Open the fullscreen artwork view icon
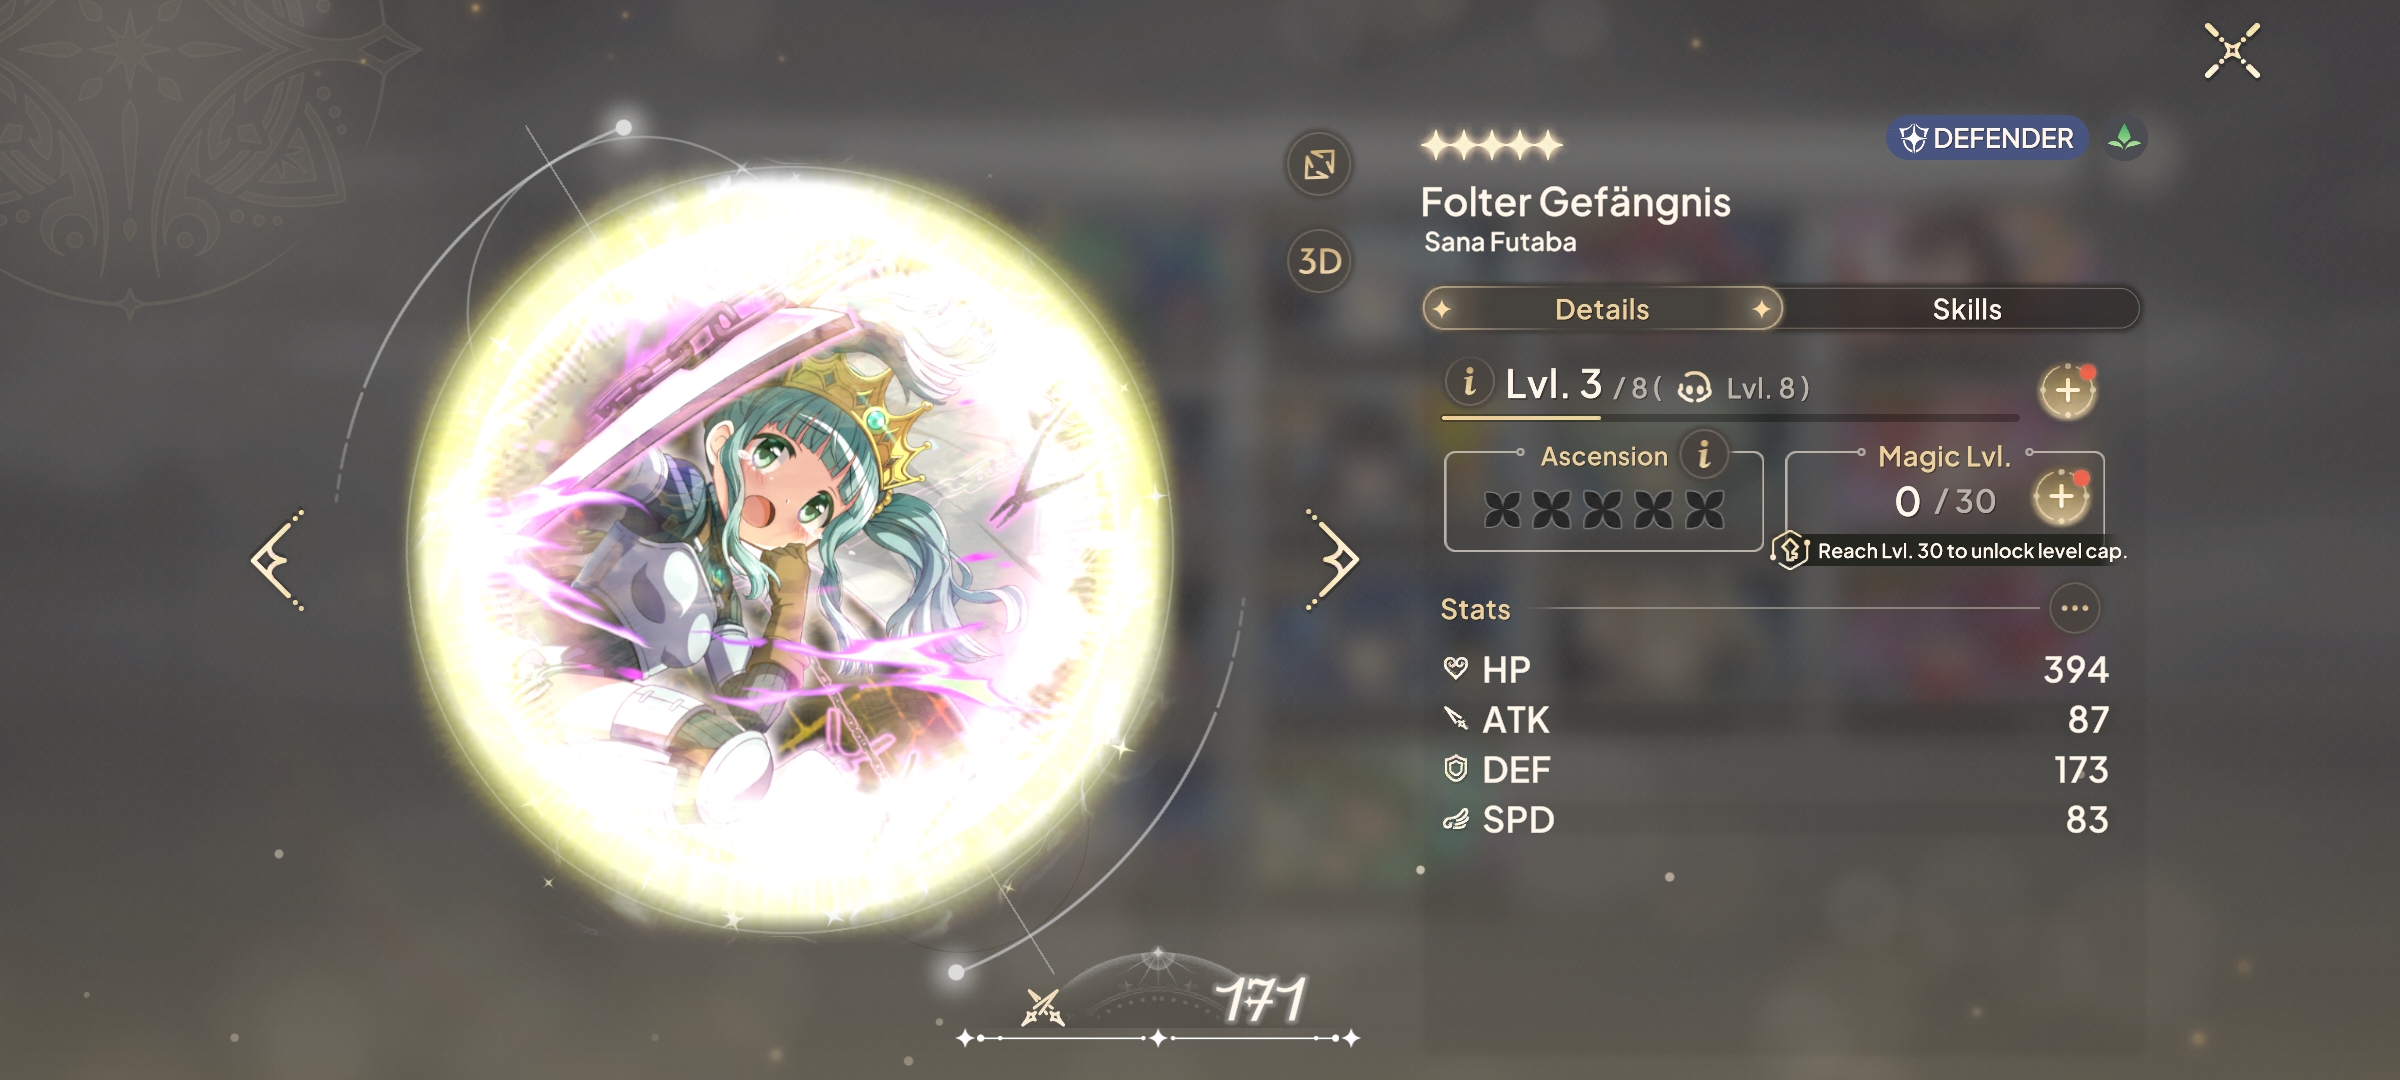This screenshot has width=2400, height=1080. tap(1319, 164)
